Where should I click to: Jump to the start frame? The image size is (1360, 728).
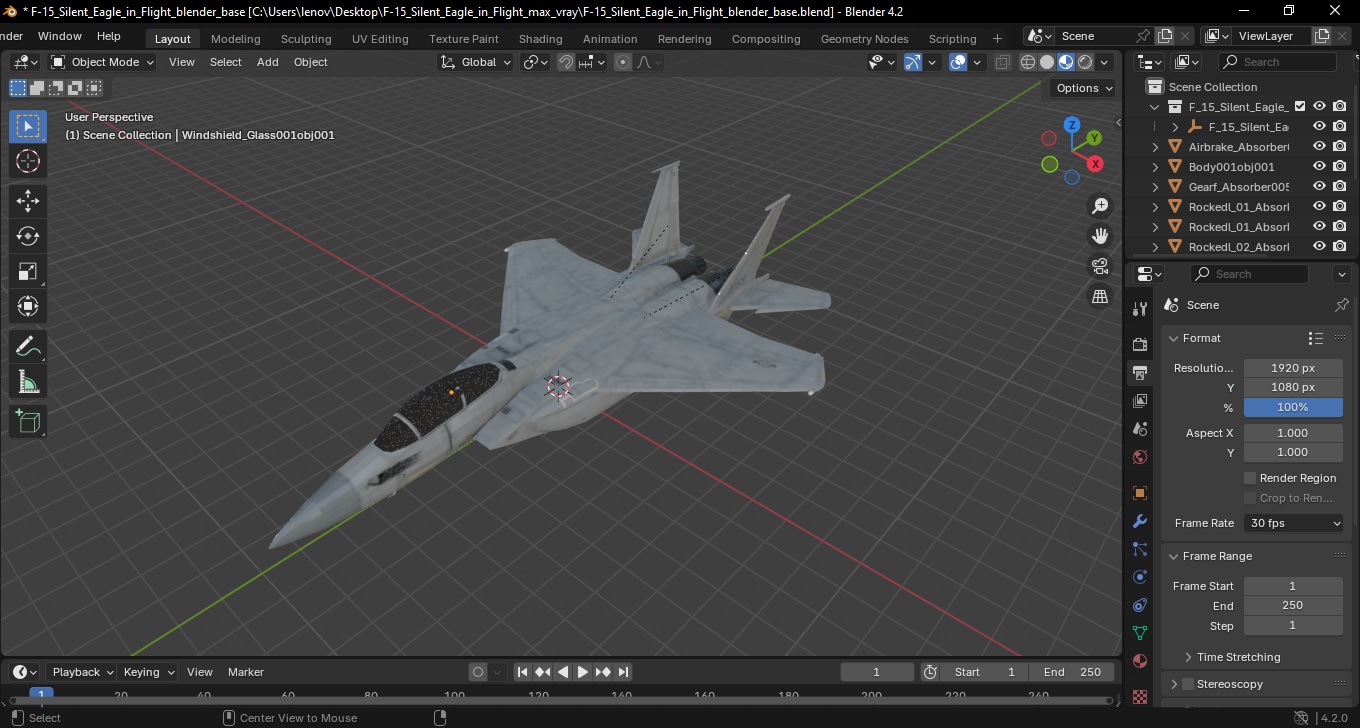(522, 672)
